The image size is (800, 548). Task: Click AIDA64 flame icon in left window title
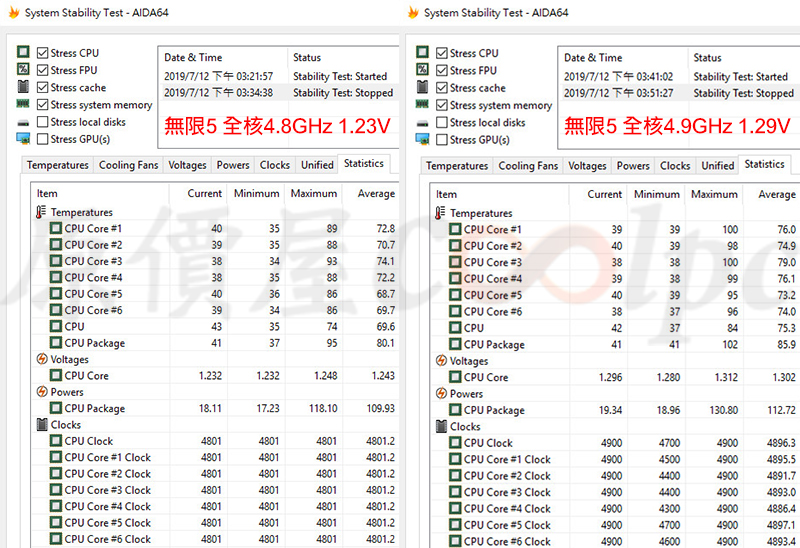pos(14,12)
